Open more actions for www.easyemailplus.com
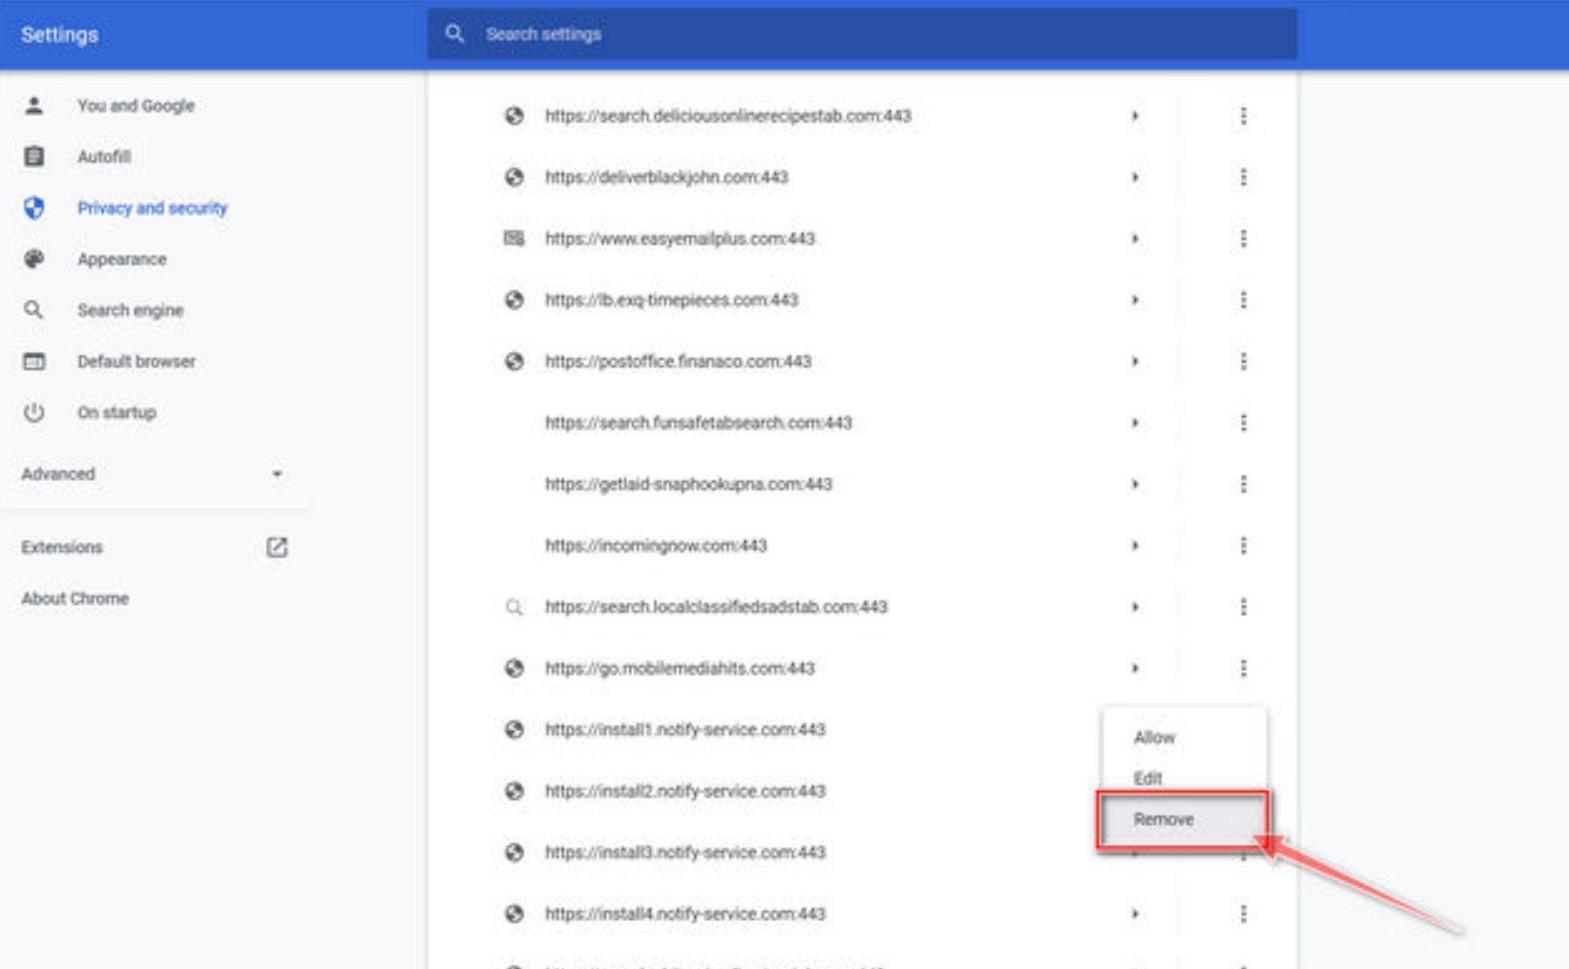The image size is (1569, 969). [x=1243, y=238]
